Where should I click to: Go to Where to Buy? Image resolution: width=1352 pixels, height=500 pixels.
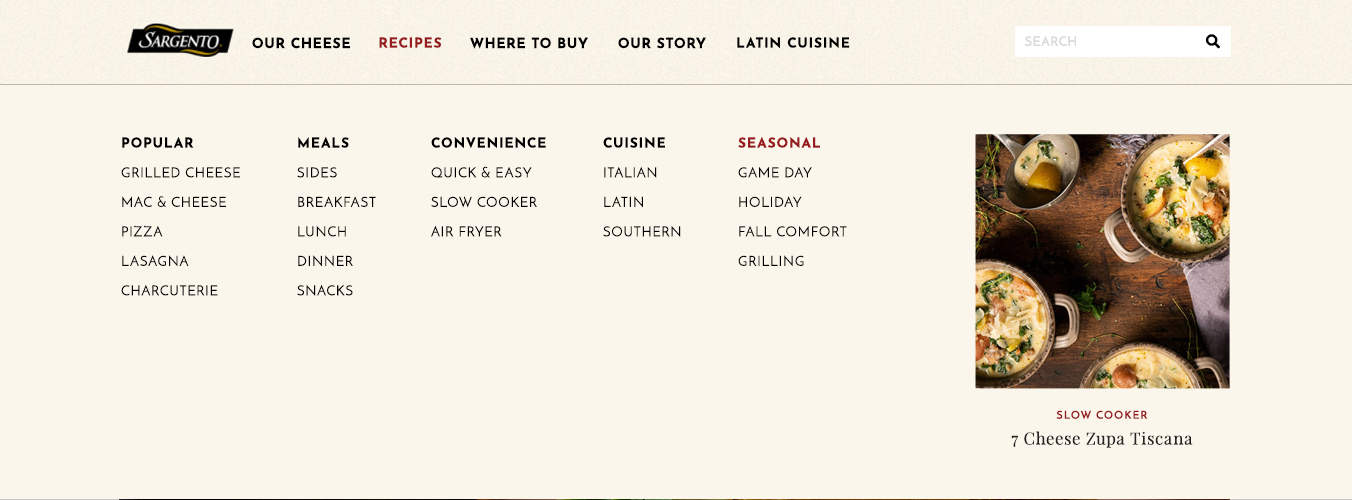(x=529, y=43)
